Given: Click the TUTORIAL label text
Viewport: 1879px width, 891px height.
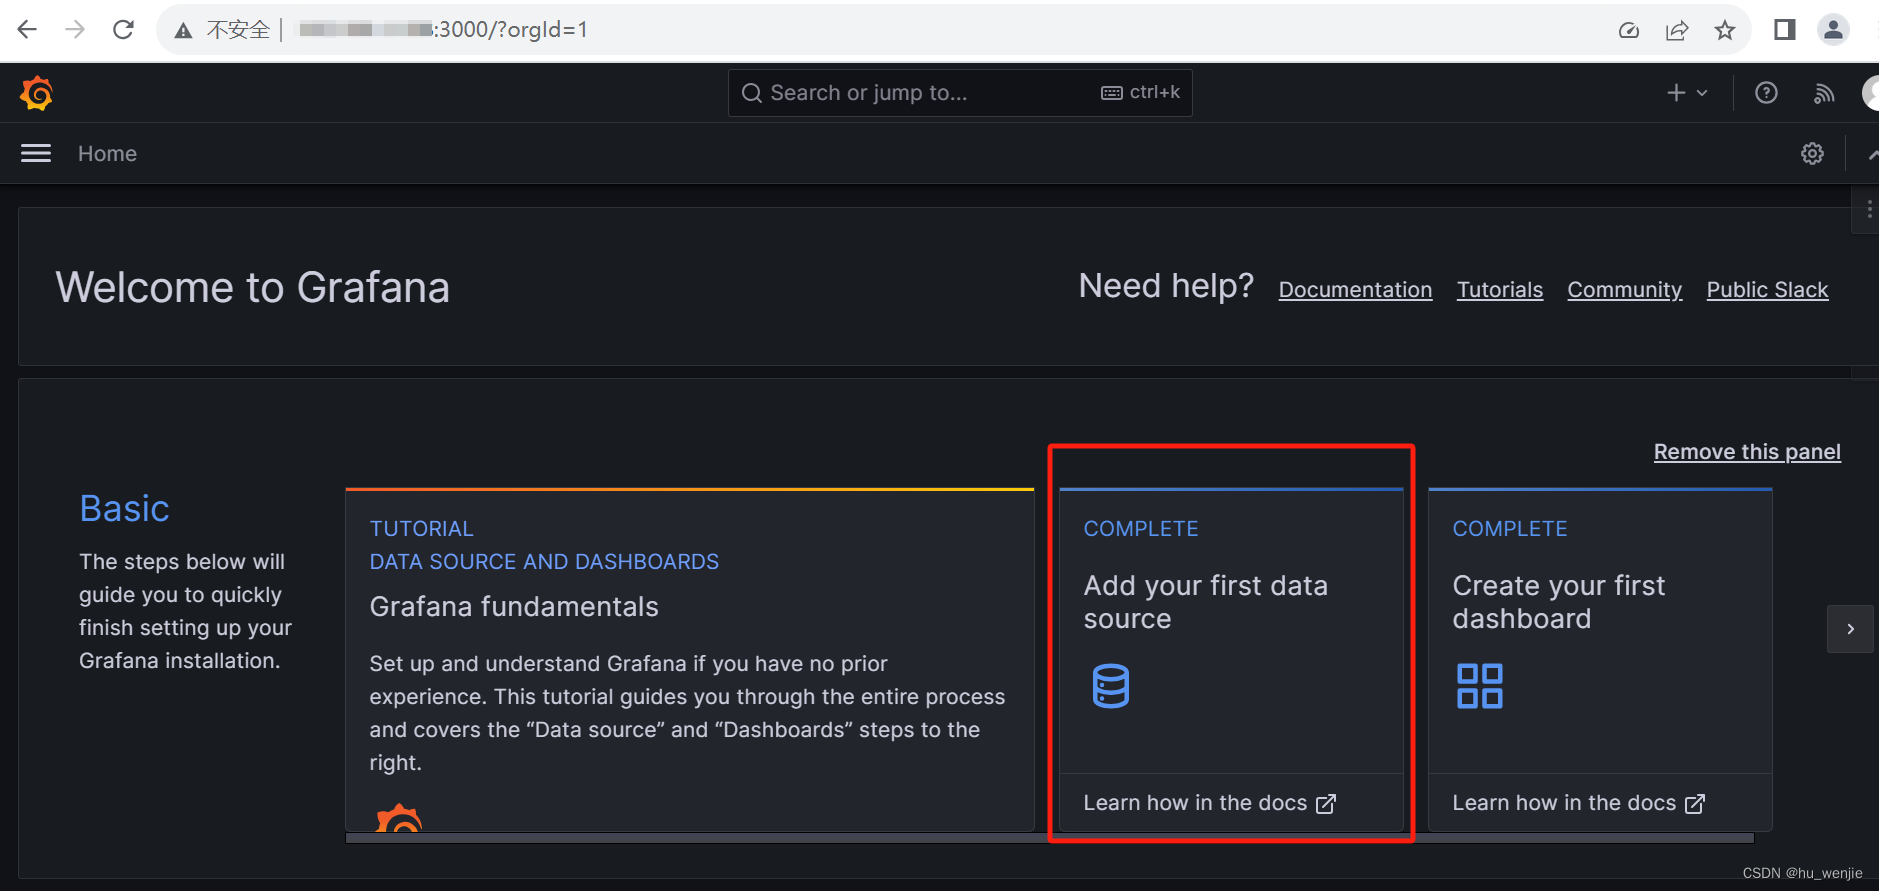Looking at the screenshot, I should (x=422, y=529).
